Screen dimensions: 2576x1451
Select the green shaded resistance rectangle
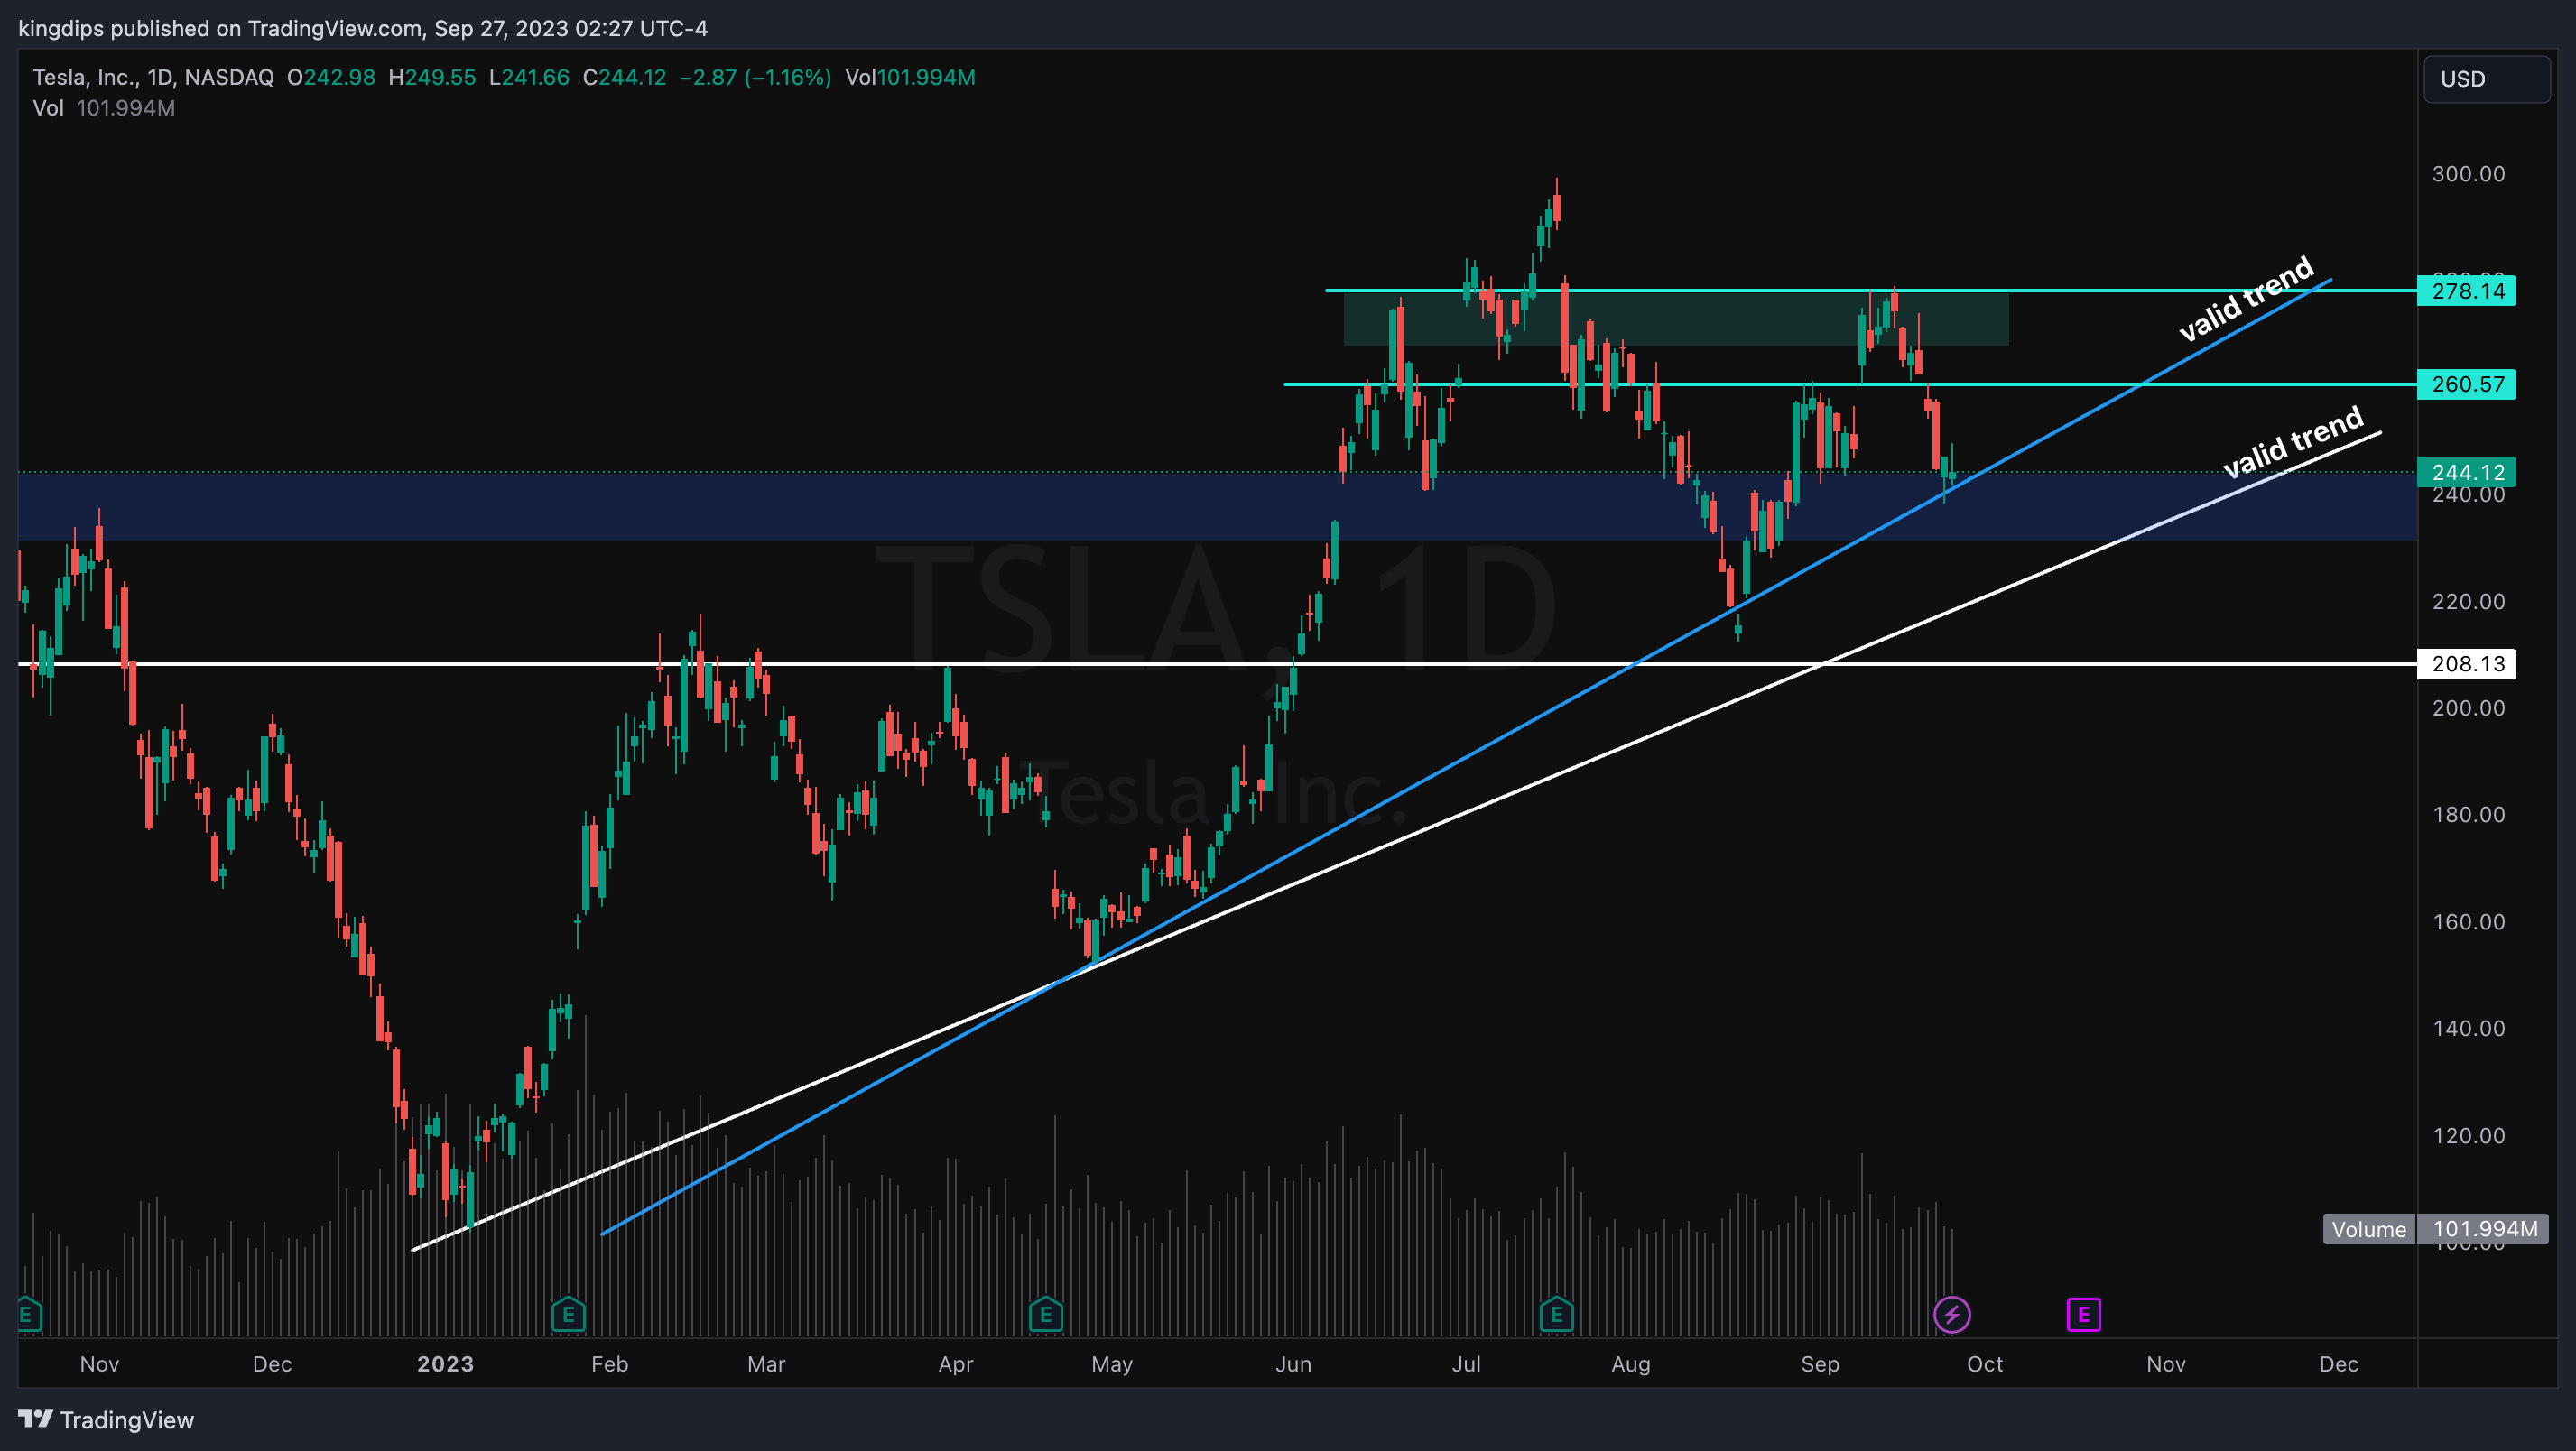coord(1676,319)
